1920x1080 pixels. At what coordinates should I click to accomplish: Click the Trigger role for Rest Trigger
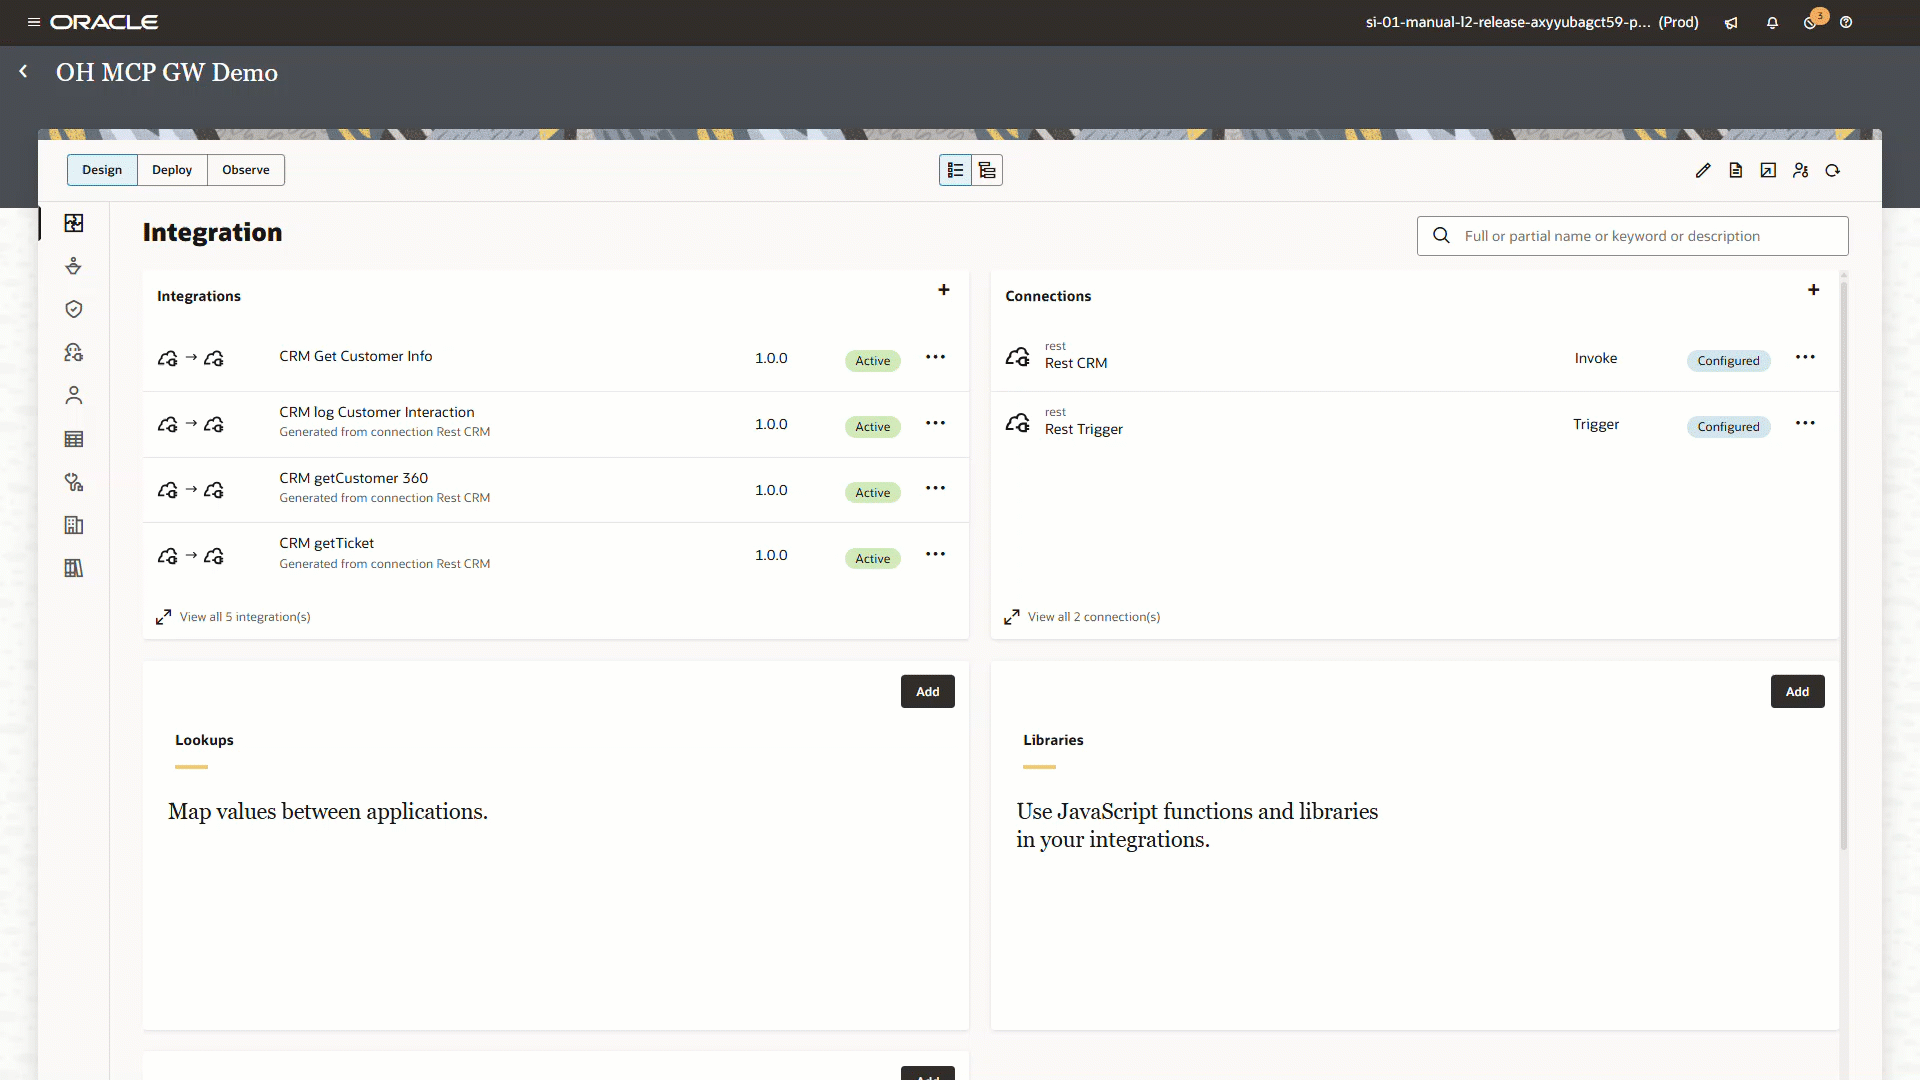[x=1596, y=424]
